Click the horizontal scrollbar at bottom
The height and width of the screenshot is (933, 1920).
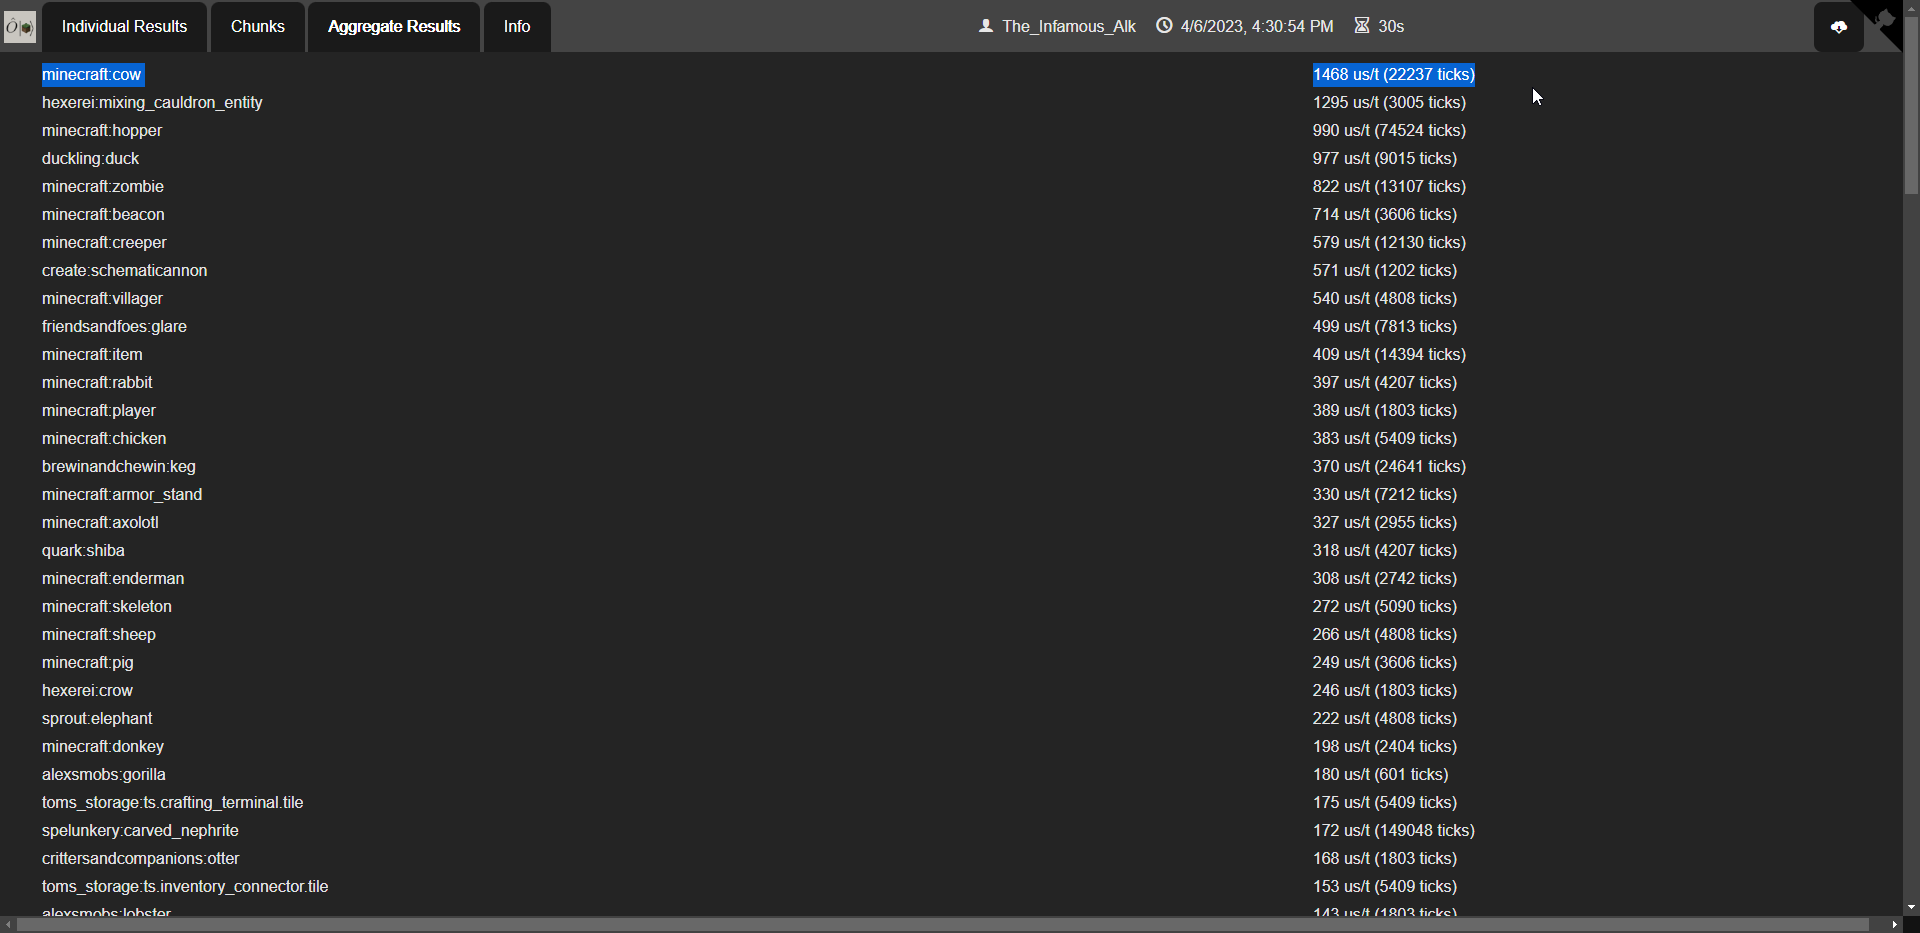tap(943, 925)
